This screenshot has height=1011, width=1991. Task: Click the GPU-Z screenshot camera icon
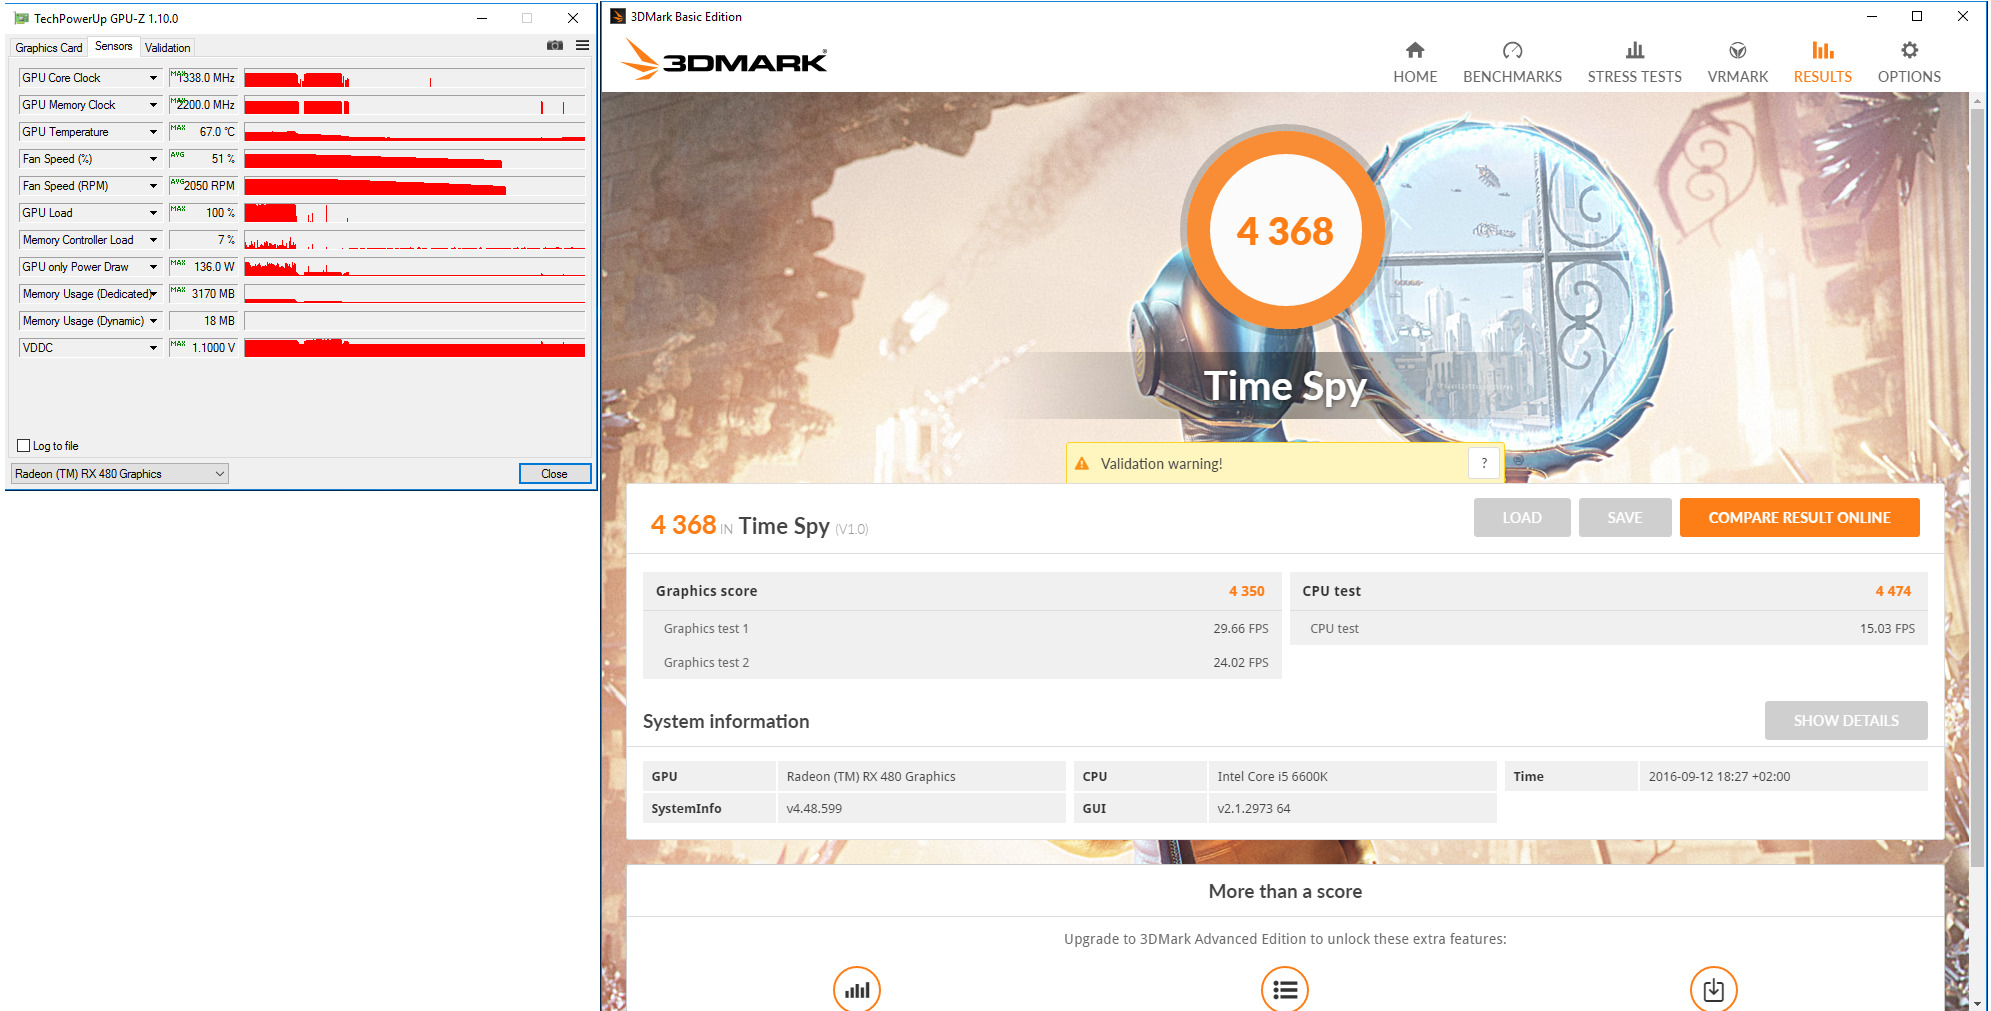(x=555, y=46)
